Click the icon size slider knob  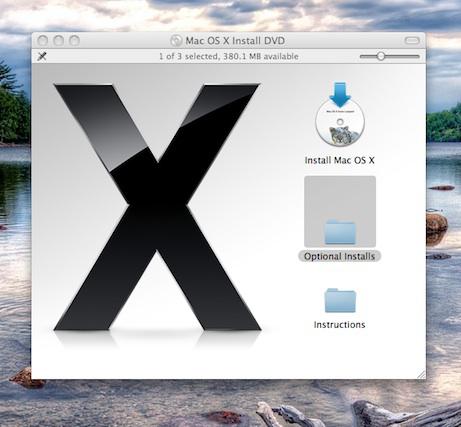(381, 56)
